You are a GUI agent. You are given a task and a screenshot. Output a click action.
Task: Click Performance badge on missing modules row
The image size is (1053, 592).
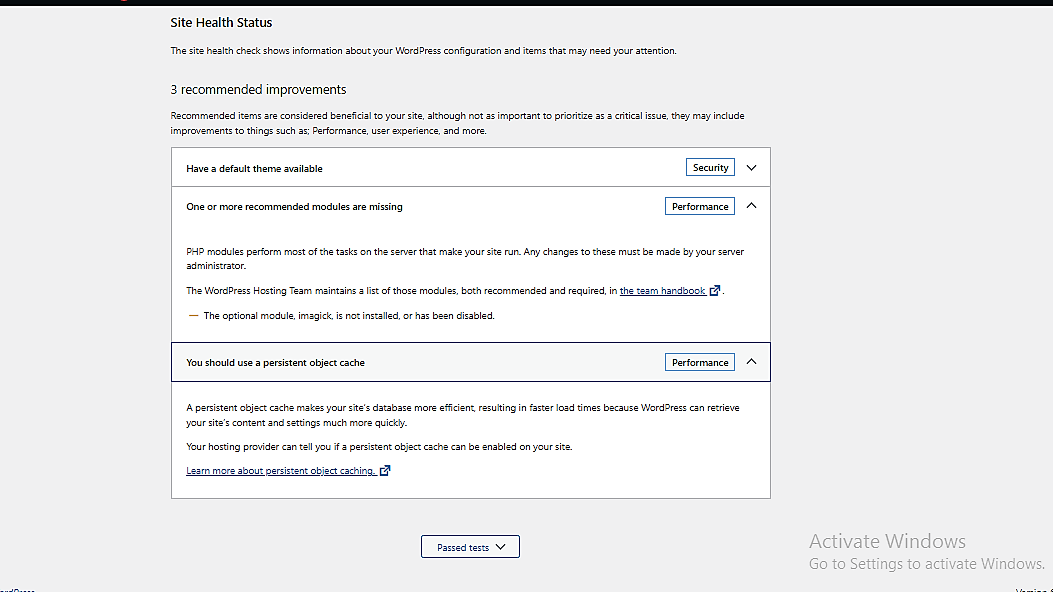pyautogui.click(x=699, y=206)
